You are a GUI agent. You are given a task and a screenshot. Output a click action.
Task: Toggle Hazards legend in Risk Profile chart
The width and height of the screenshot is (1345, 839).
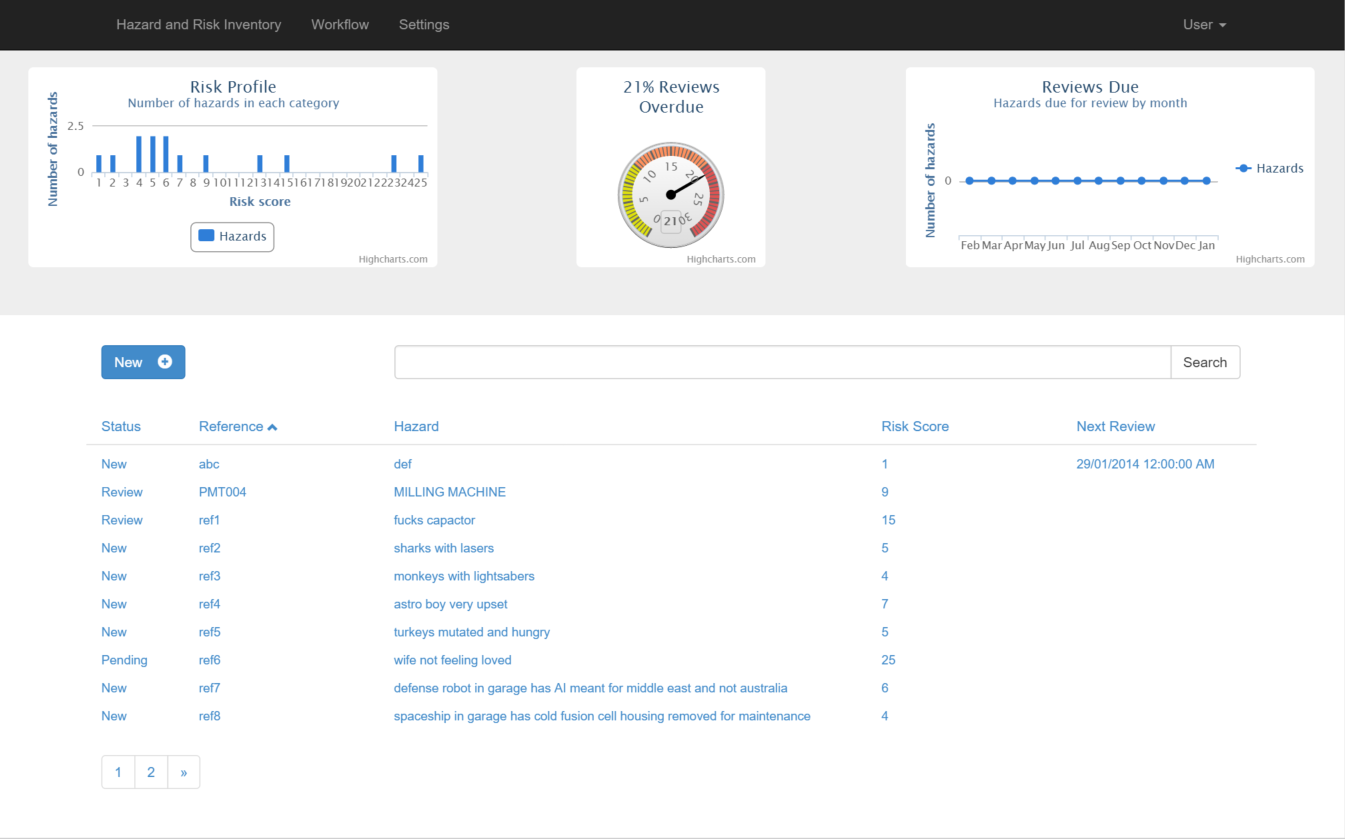pos(232,237)
